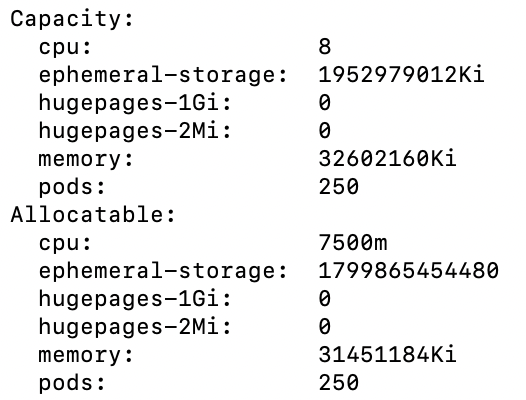Click allocatable cpu value 7500m
Viewport: 526px width, 400px height.
[353, 243]
